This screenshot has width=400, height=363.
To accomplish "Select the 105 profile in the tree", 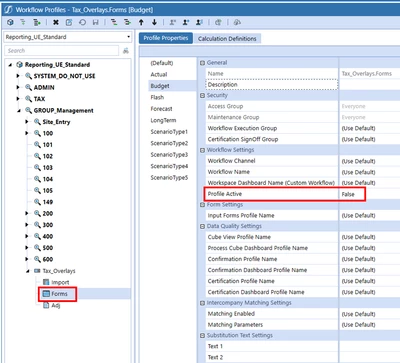I will (48, 190).
